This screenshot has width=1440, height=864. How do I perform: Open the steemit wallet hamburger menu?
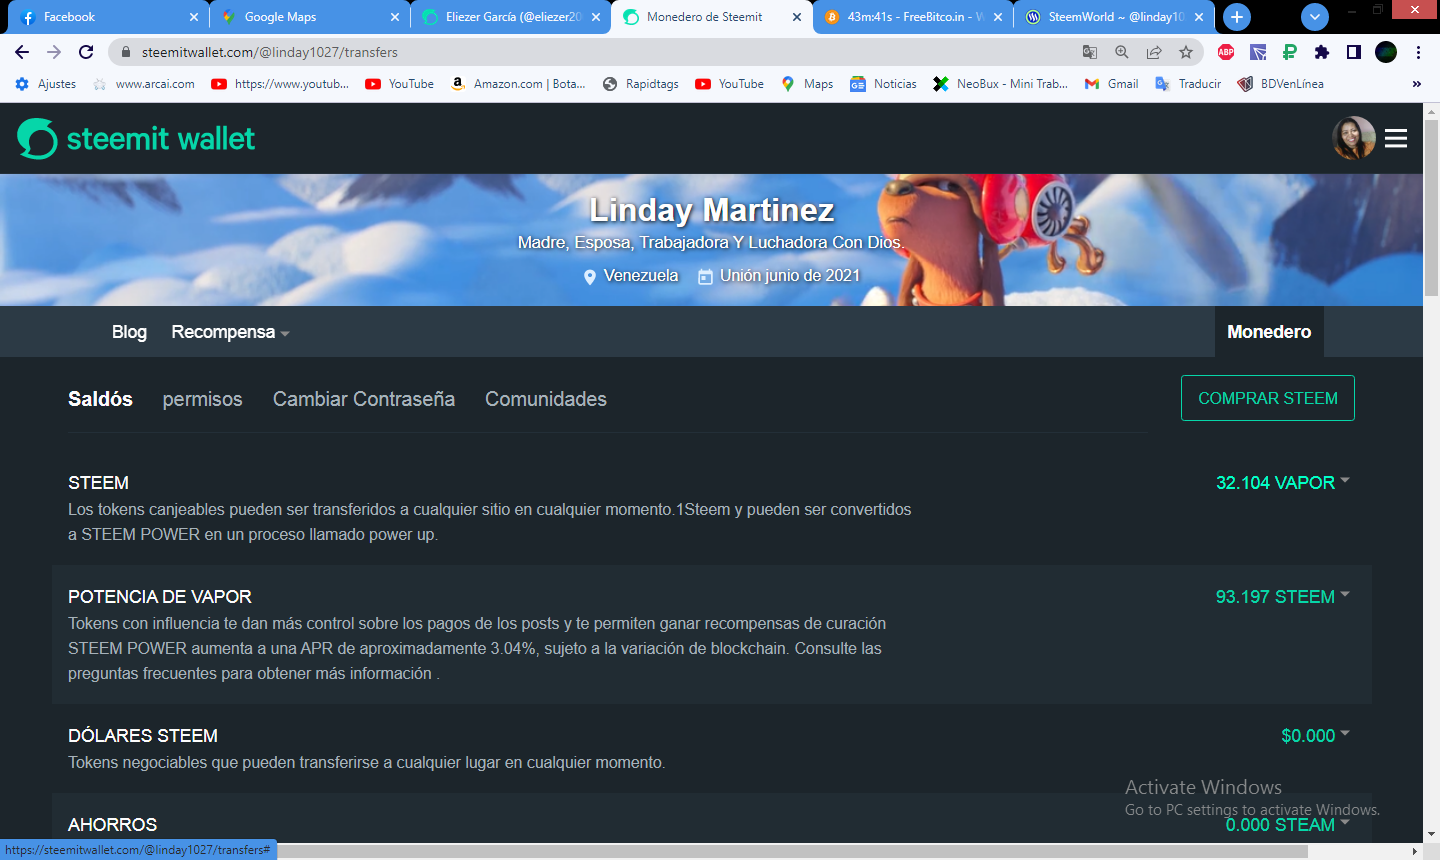[x=1396, y=139]
